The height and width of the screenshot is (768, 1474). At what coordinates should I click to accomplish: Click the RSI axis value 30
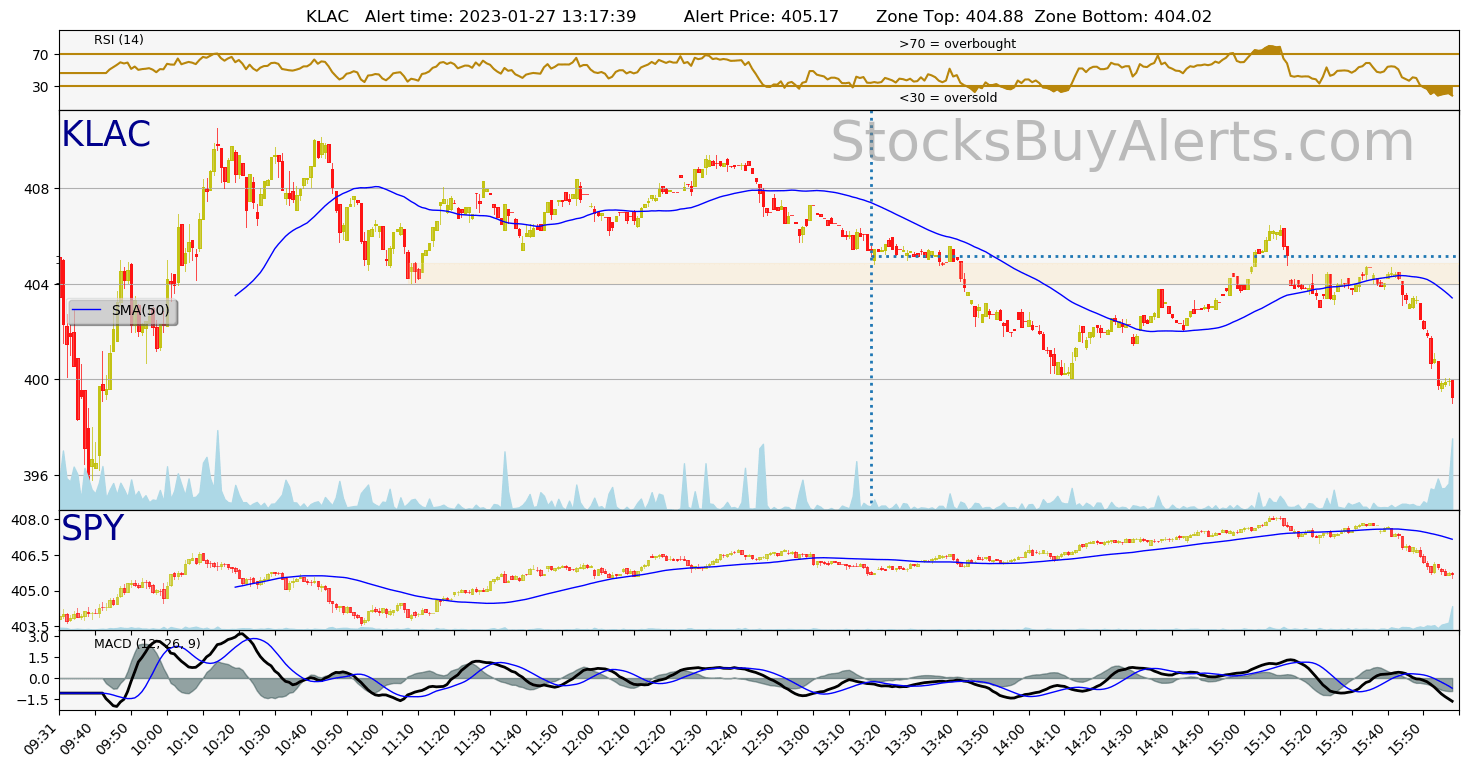[x=41, y=87]
